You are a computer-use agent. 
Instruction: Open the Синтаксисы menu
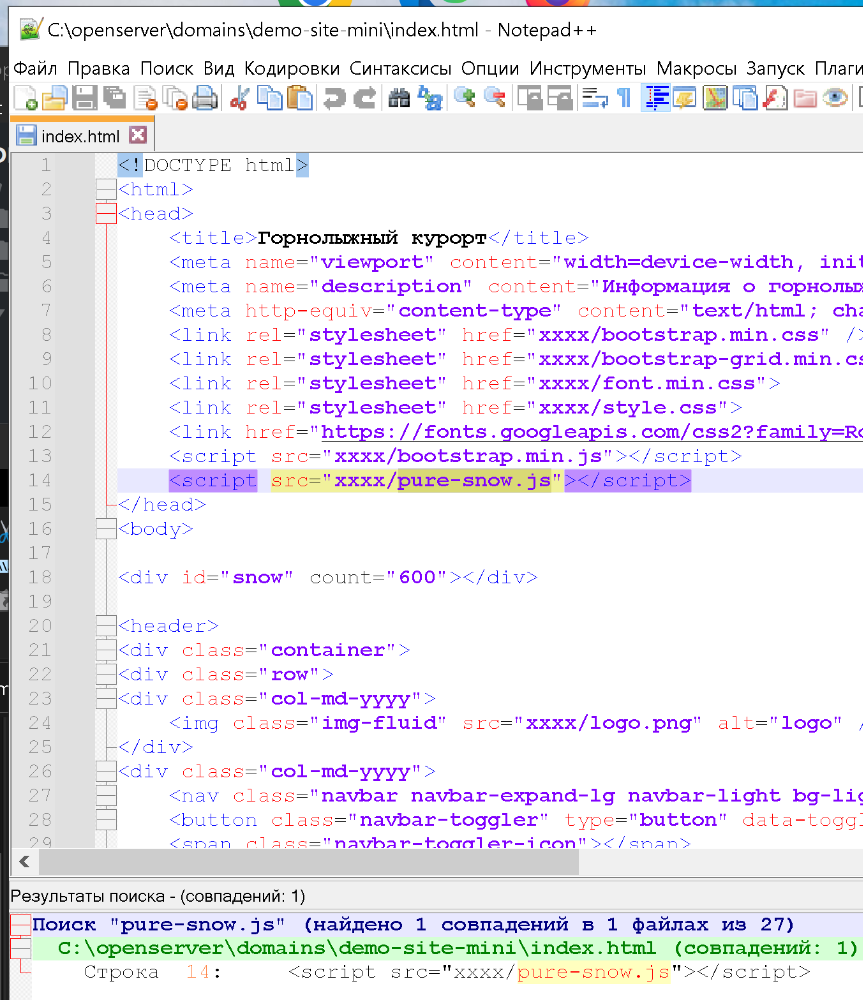(x=400, y=69)
